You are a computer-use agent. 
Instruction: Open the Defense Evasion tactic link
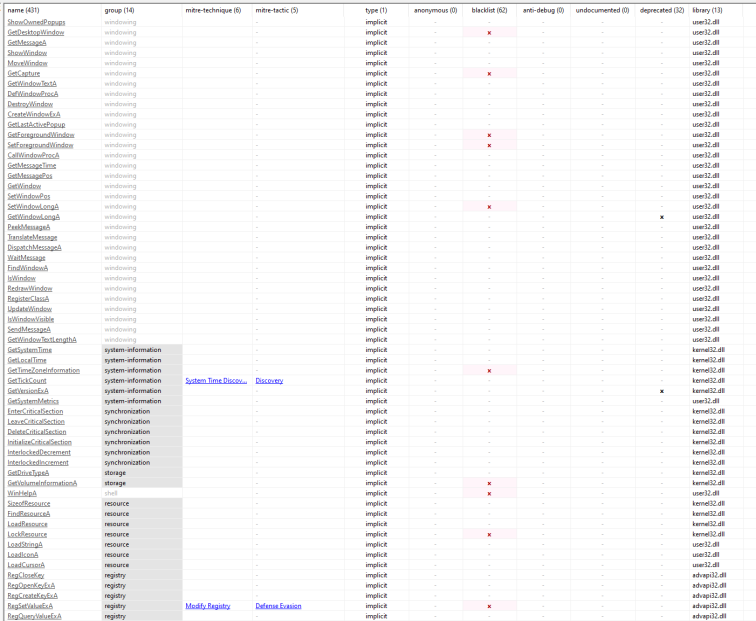point(278,606)
